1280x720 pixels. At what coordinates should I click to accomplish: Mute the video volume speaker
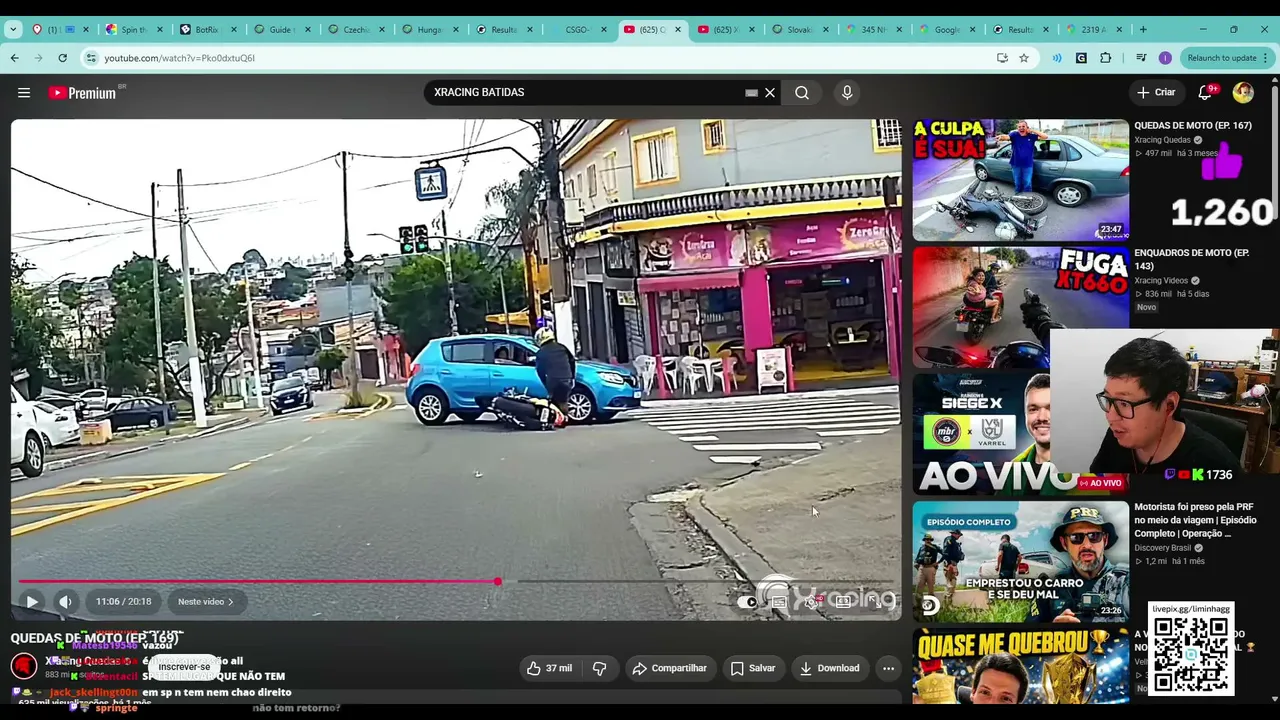65,602
